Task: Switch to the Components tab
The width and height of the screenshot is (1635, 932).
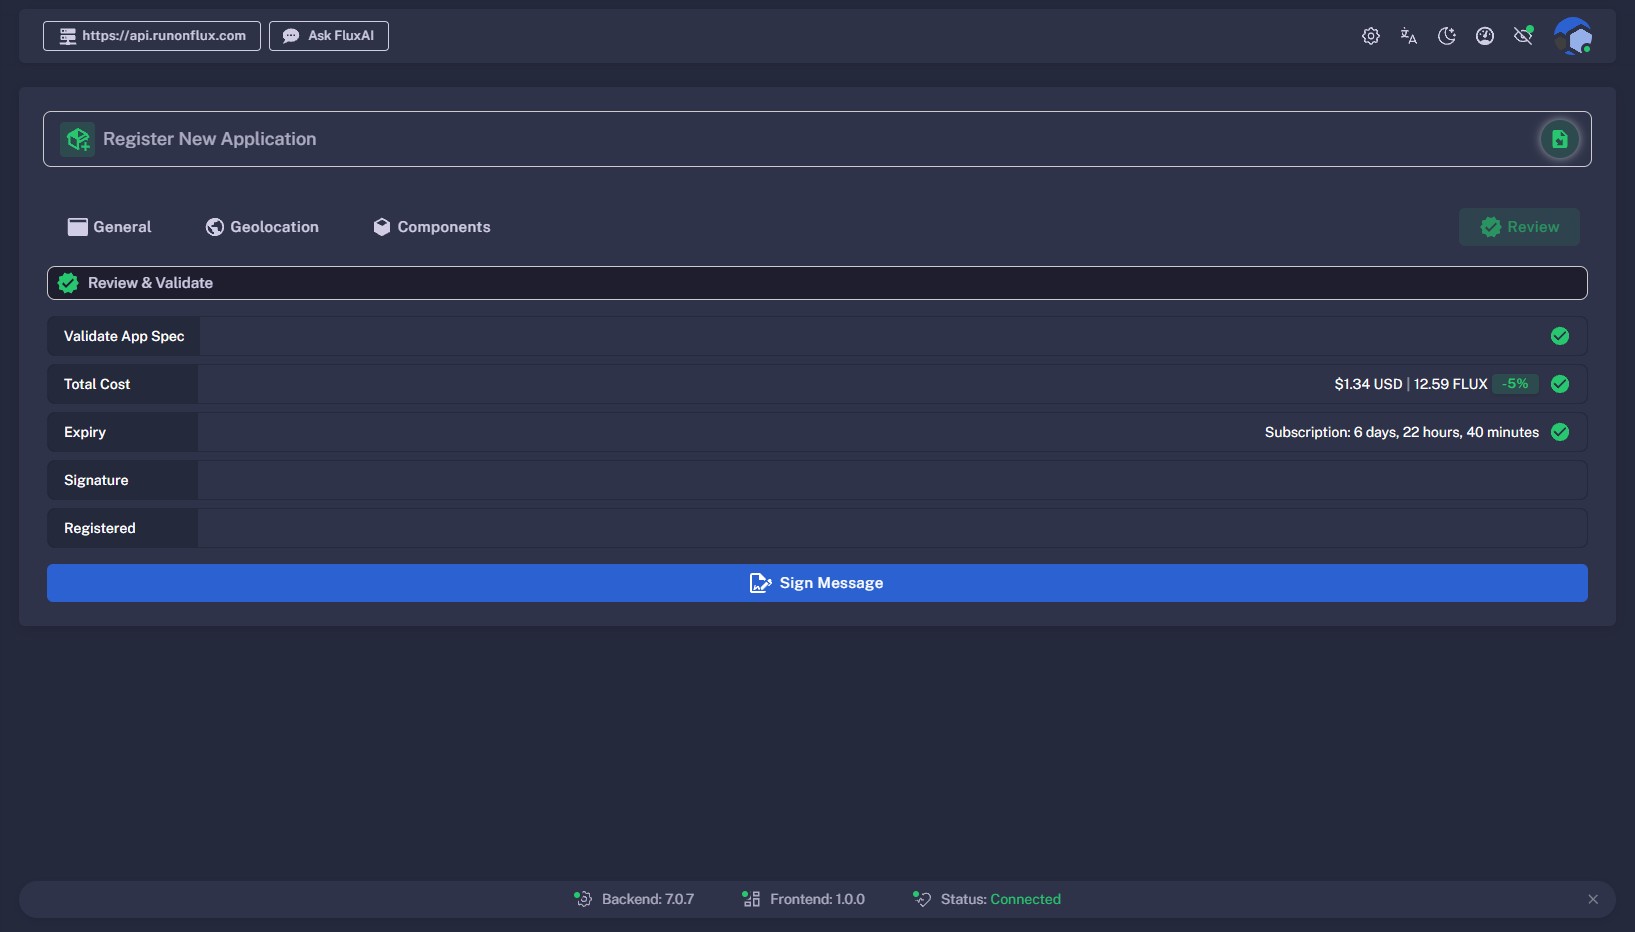Action: point(432,227)
